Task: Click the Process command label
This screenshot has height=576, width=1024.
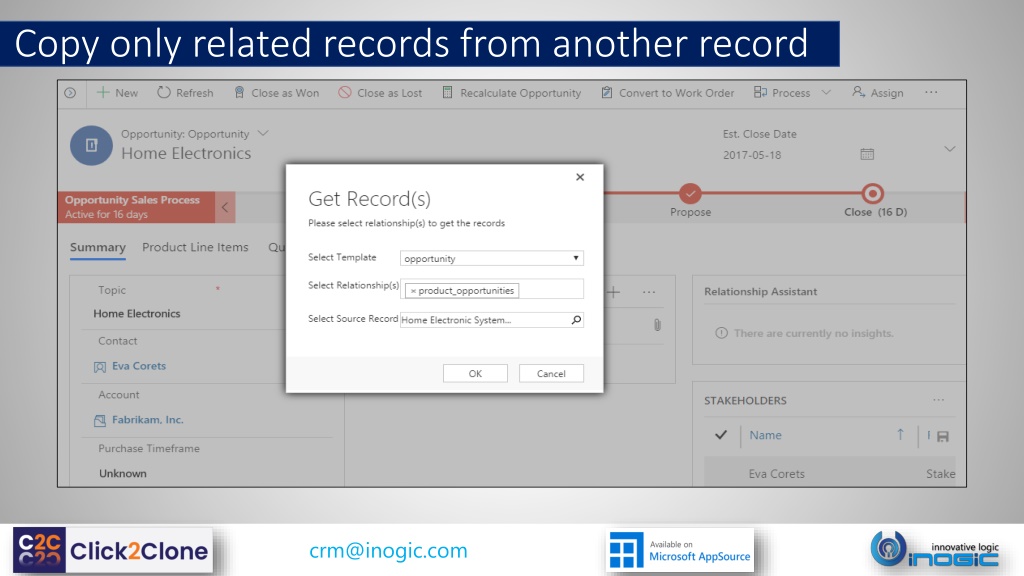Action: pyautogui.click(x=791, y=93)
